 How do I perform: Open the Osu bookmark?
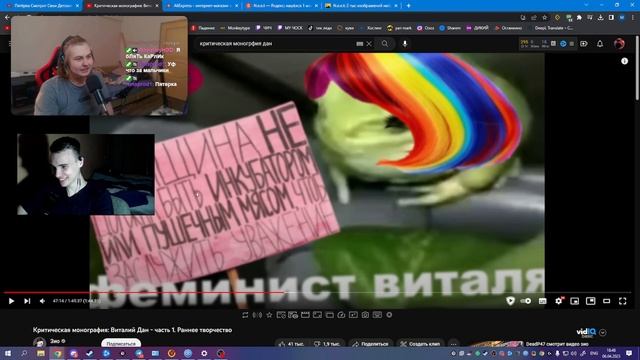point(426,28)
